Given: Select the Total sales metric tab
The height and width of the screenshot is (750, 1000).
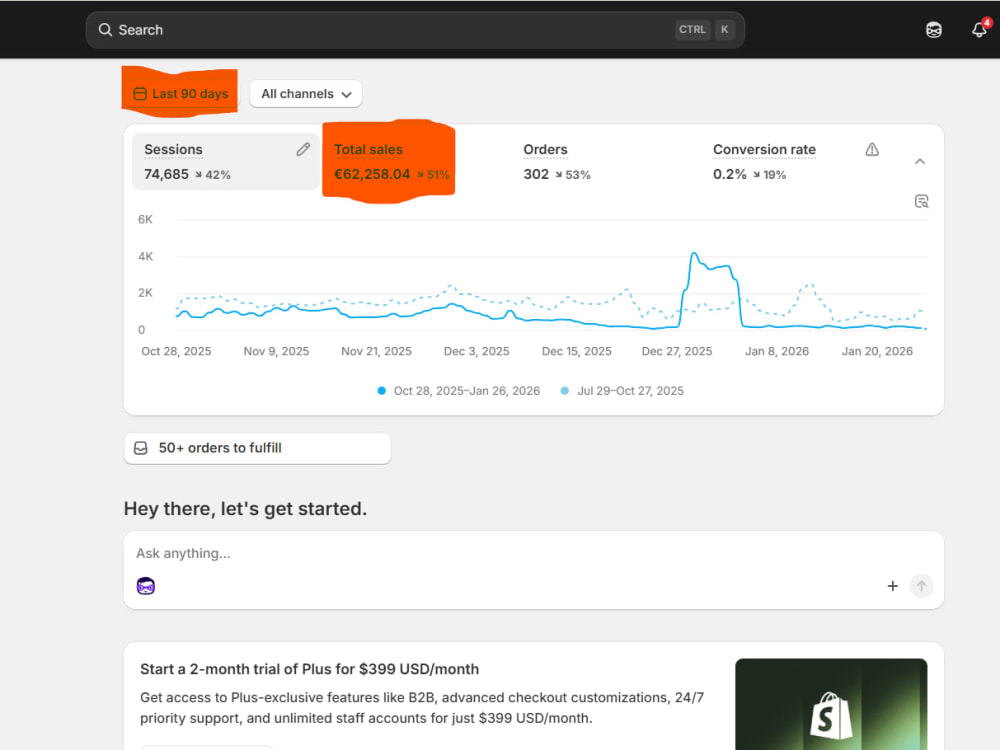Looking at the screenshot, I should [x=388, y=161].
